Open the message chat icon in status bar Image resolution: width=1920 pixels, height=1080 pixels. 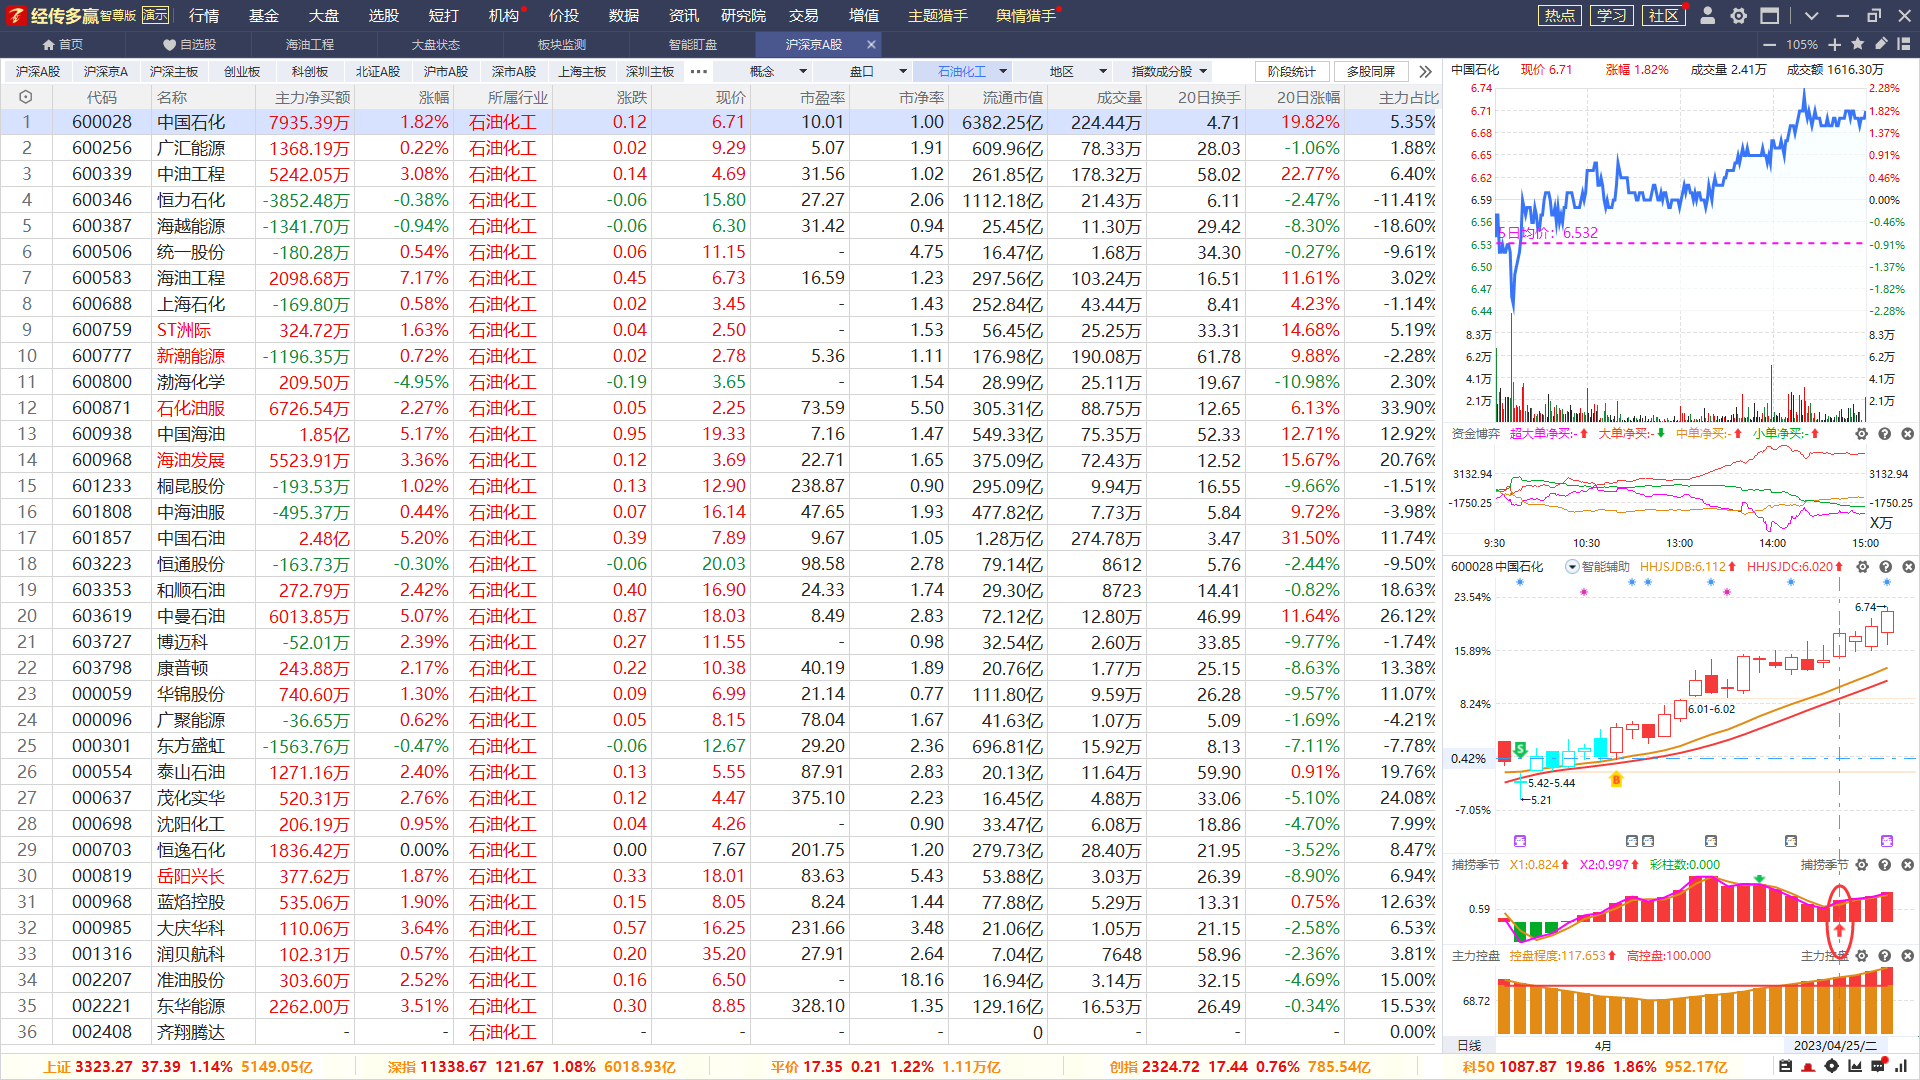coord(1878,1067)
